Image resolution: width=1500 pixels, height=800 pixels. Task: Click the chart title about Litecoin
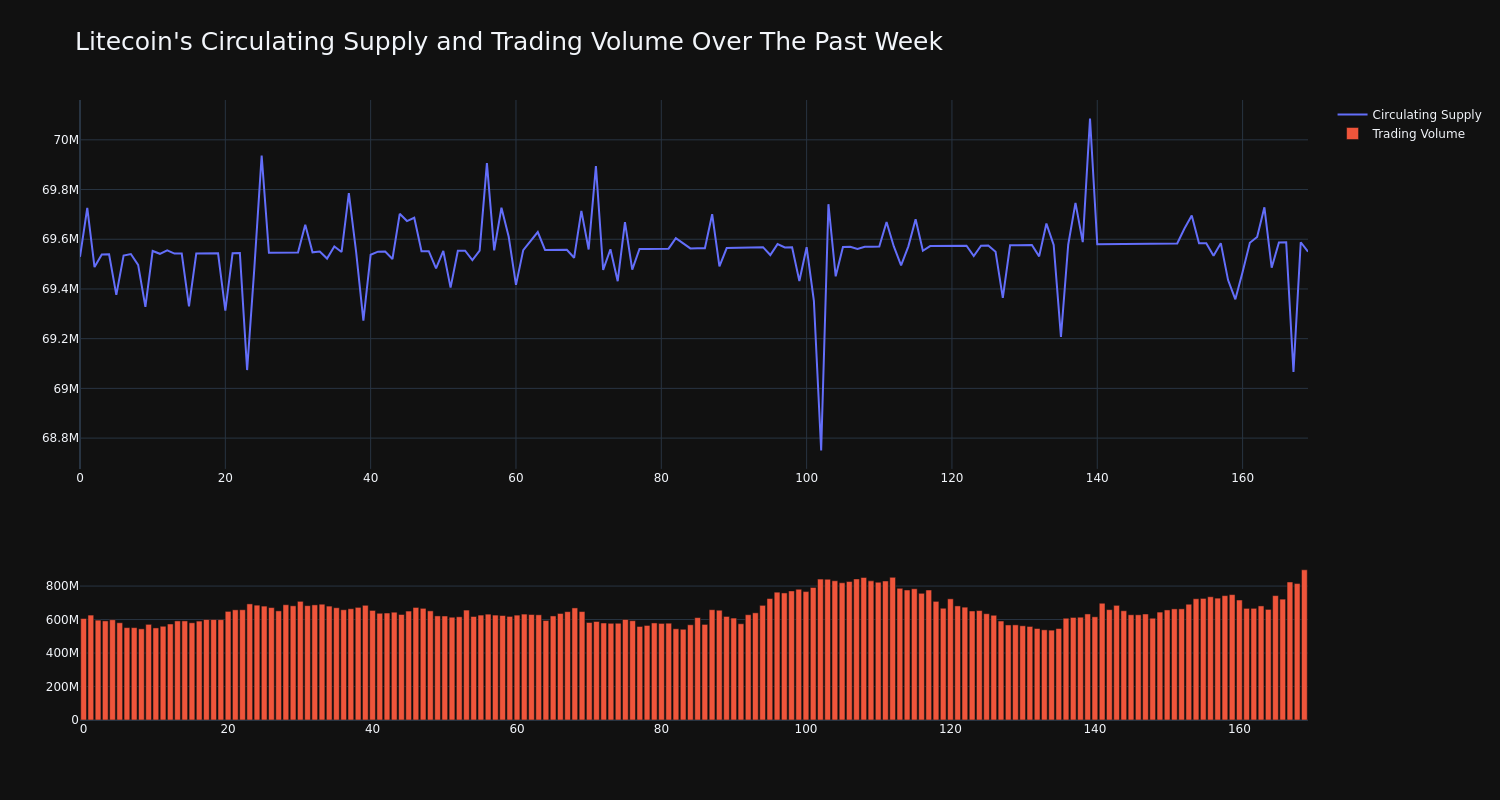508,42
